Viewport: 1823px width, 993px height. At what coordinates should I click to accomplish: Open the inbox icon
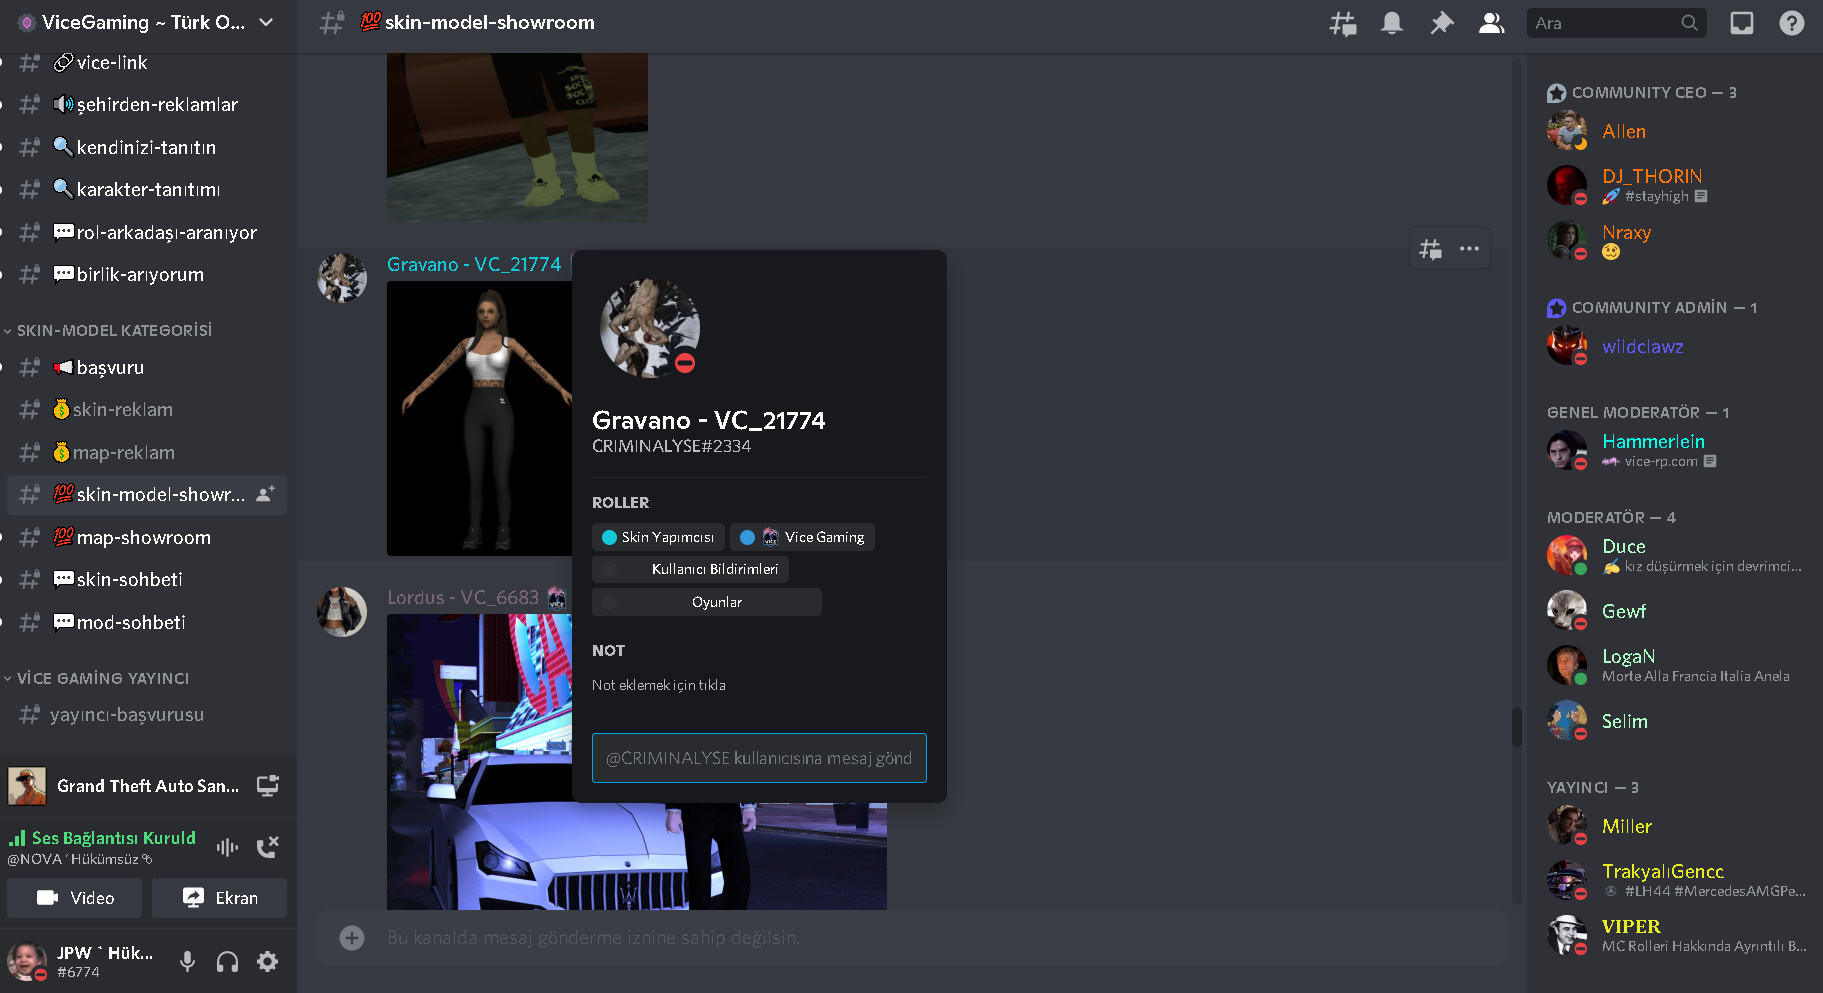pyautogui.click(x=1742, y=23)
